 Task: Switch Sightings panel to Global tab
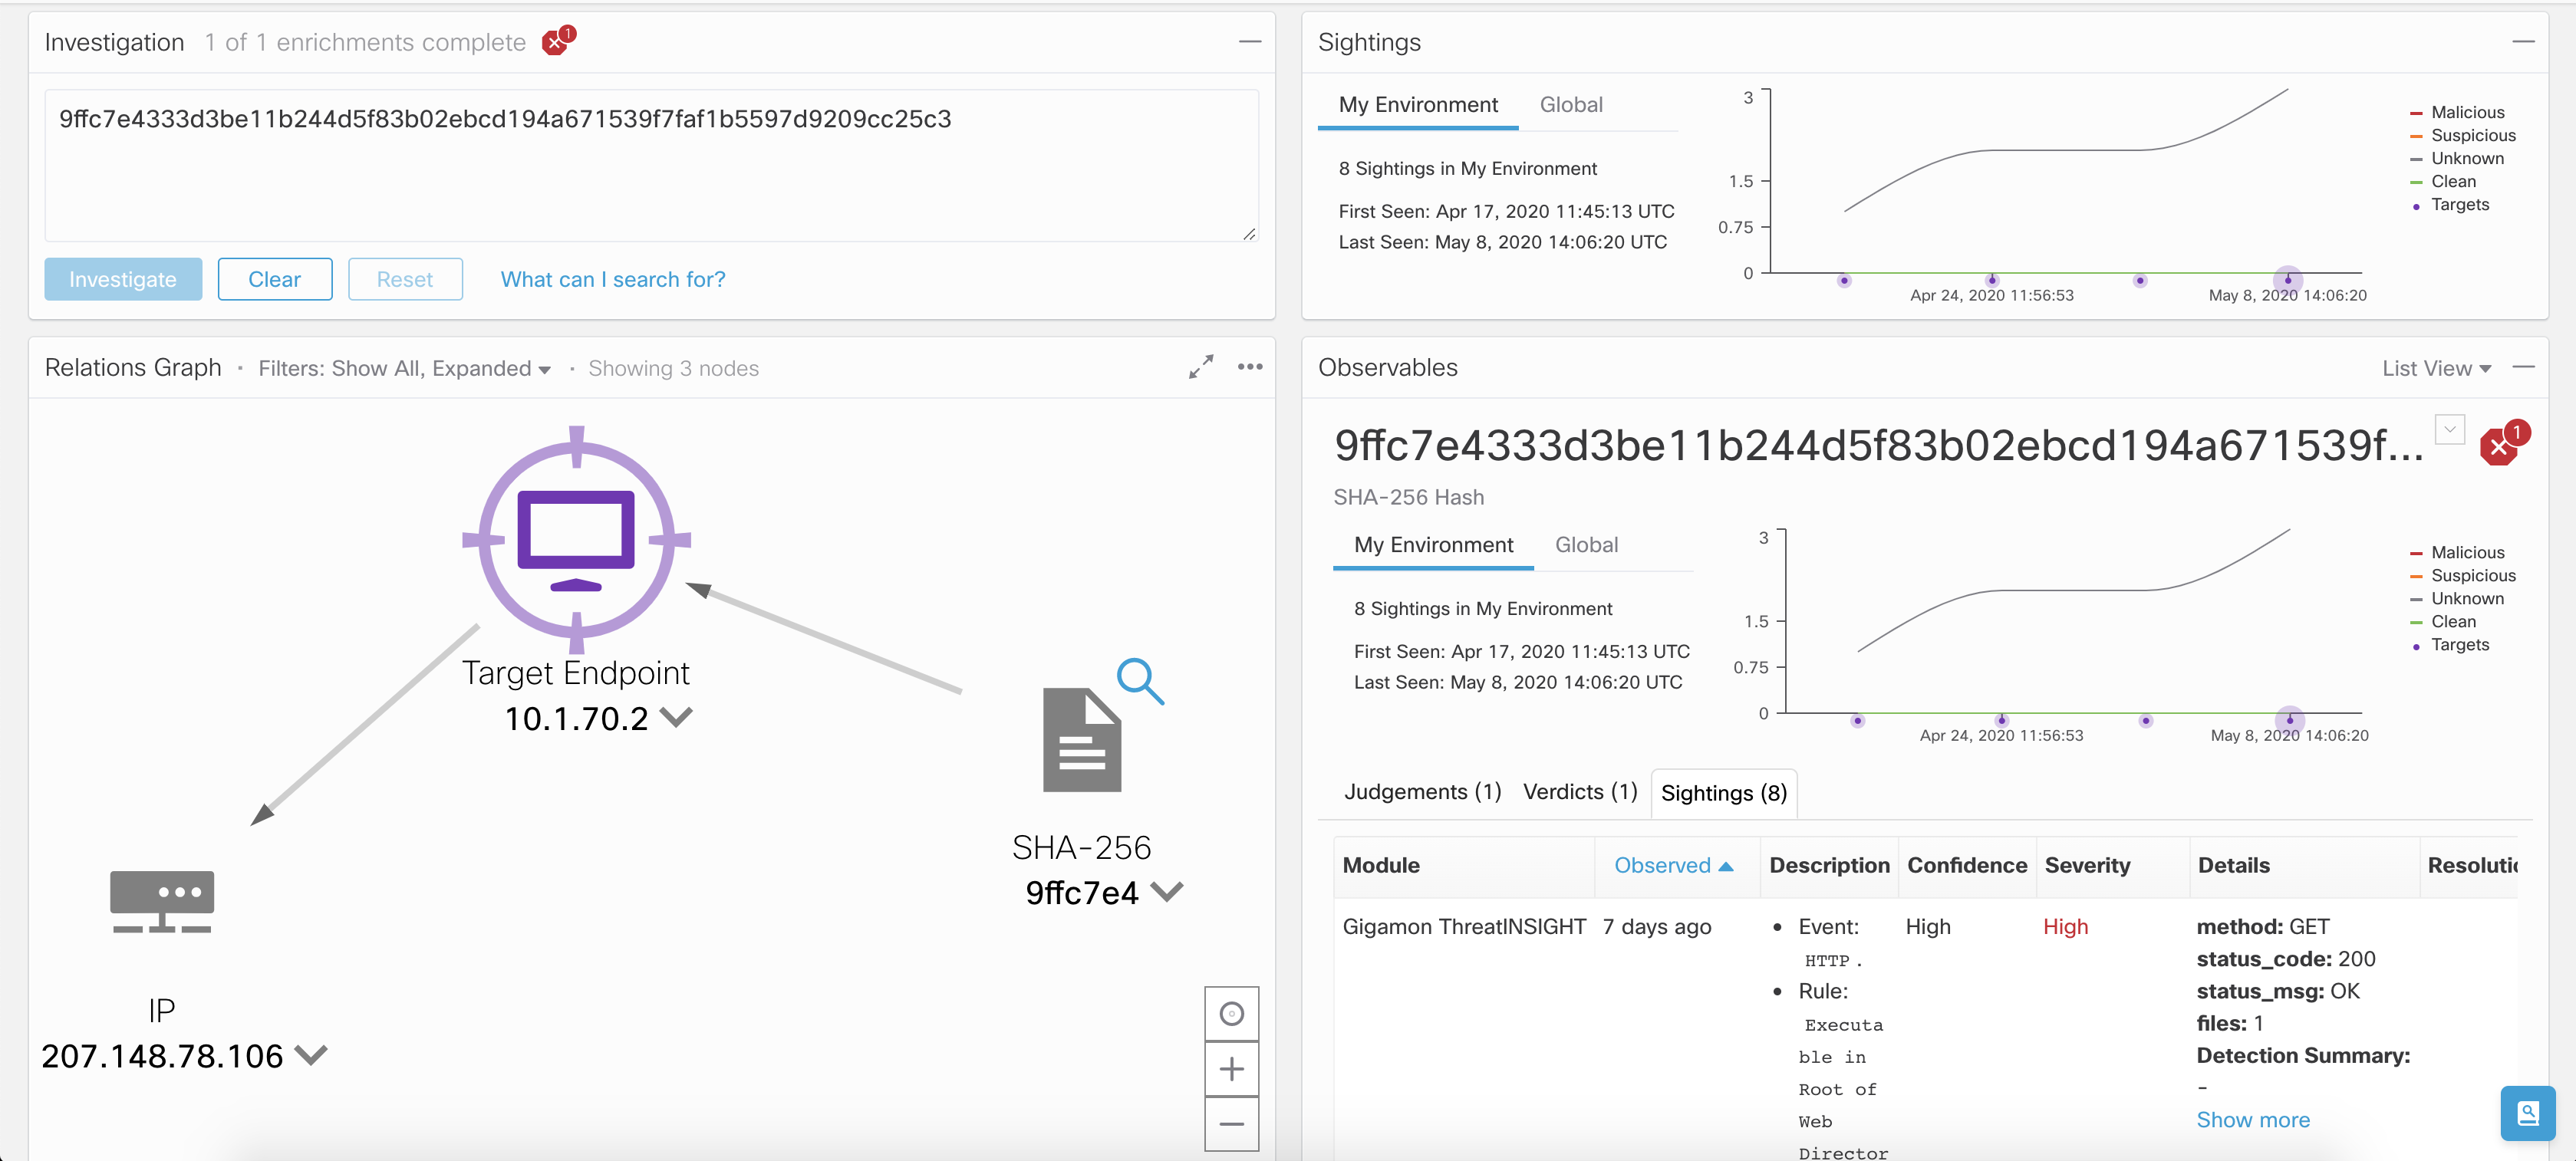coord(1570,105)
